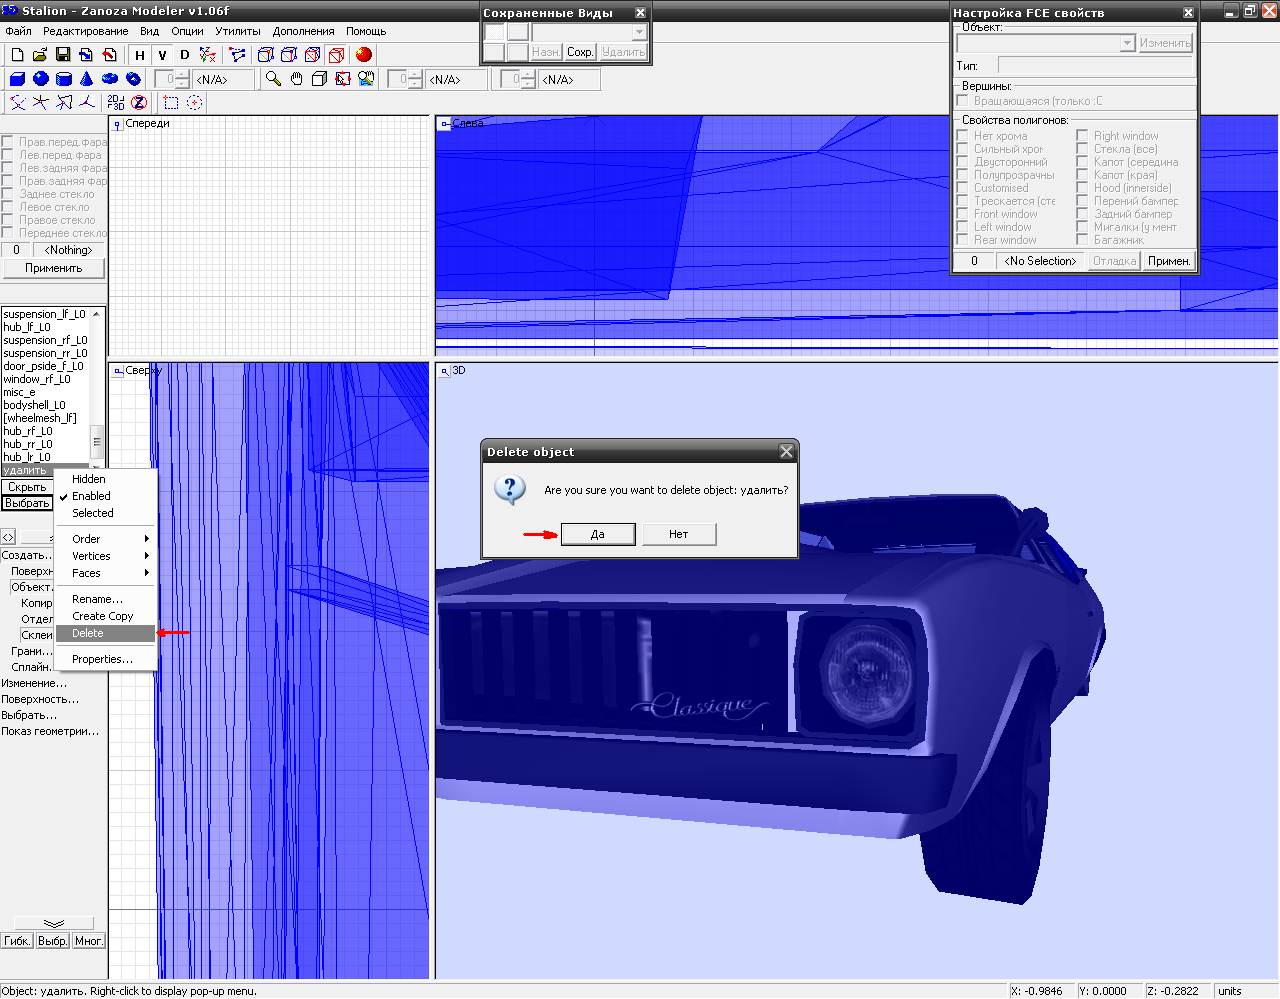Select the dashed rectangle selection tool
Viewport: 1280px width, 999px height.
[171, 102]
